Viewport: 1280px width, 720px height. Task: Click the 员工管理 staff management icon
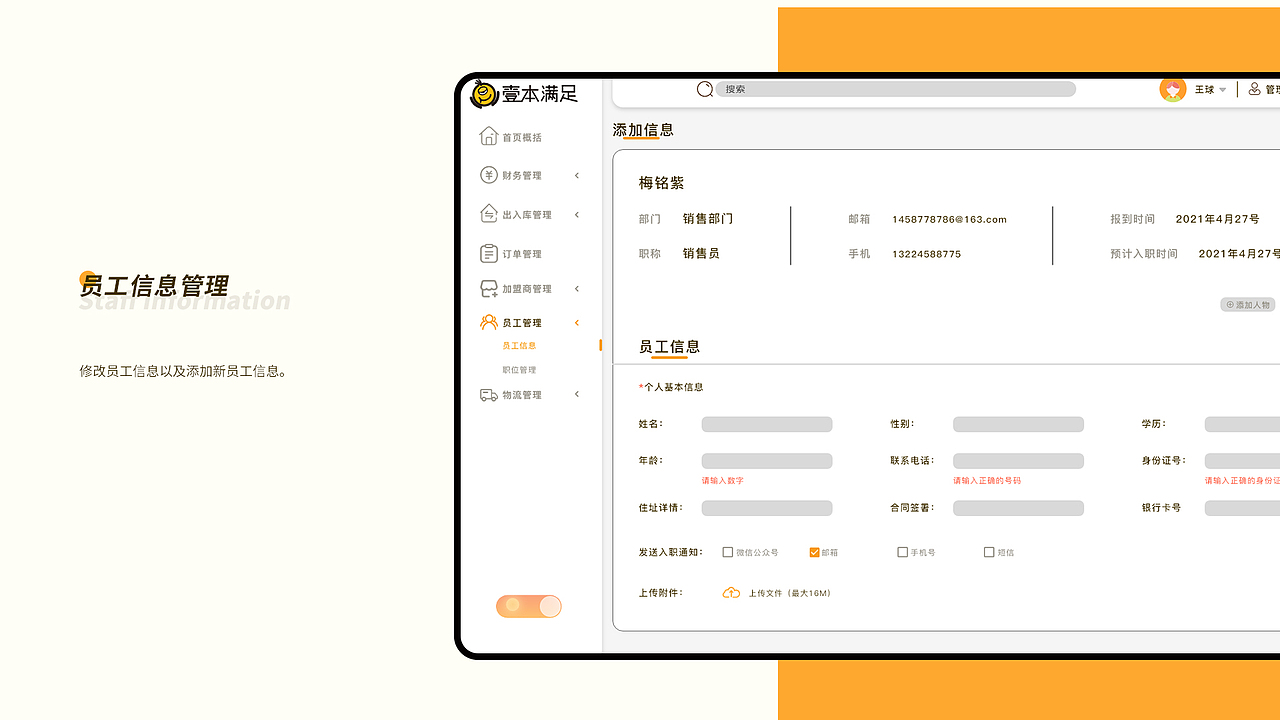tap(489, 322)
